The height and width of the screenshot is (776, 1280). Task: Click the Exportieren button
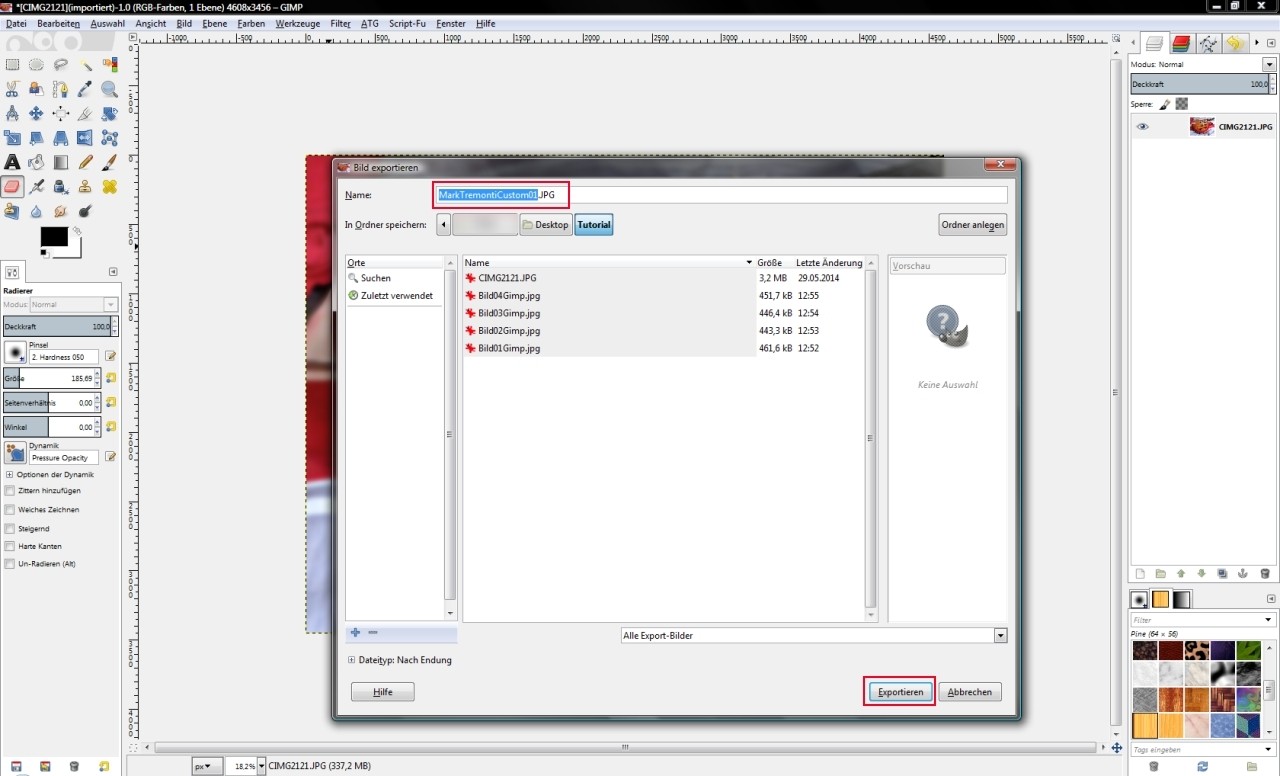pyautogui.click(x=900, y=691)
